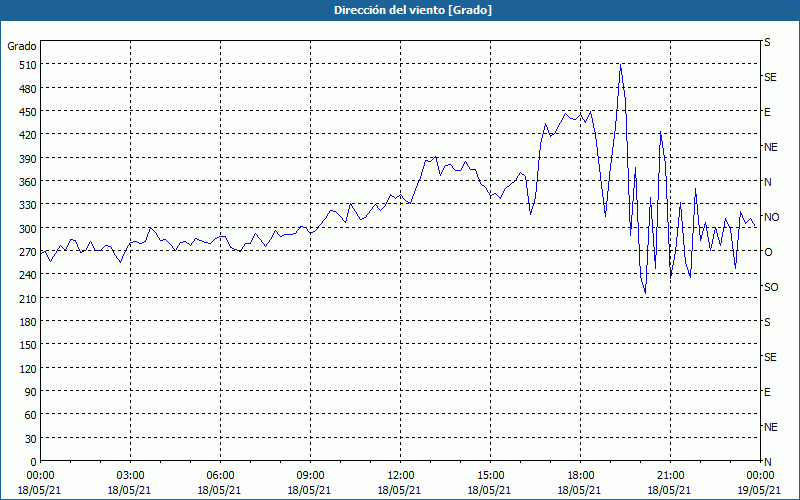Click the 00:00 time above 19/05/21

760,476
